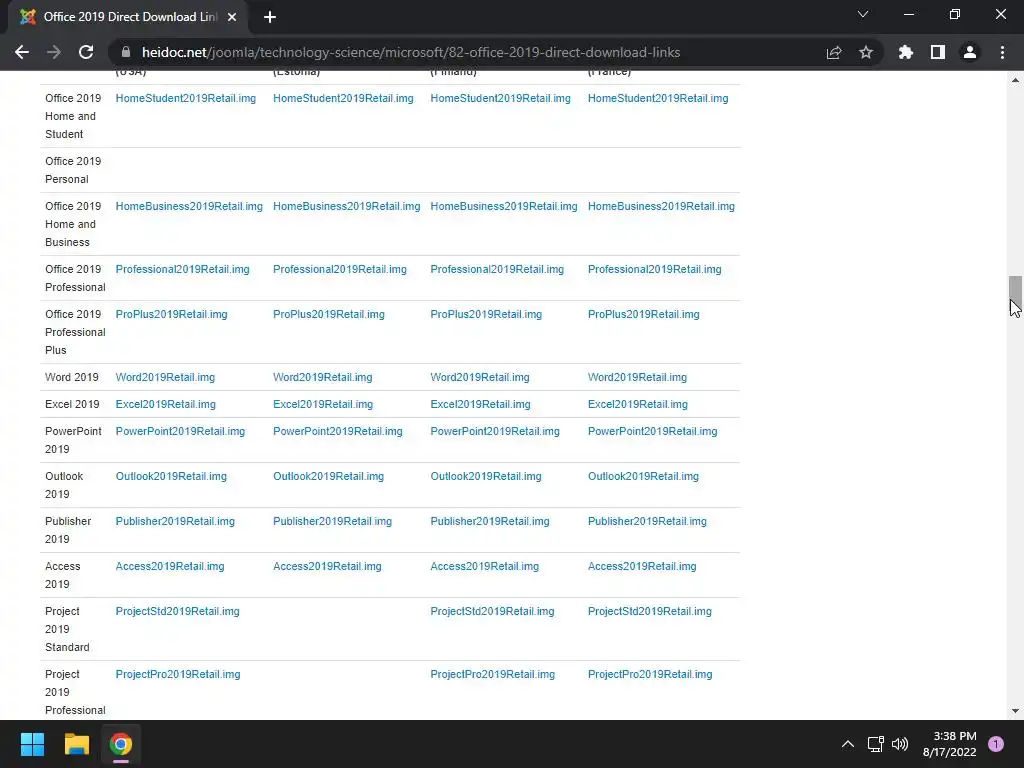Reload the heidoc.net page
Viewport: 1024px width, 768px height.
pyautogui.click(x=86, y=52)
